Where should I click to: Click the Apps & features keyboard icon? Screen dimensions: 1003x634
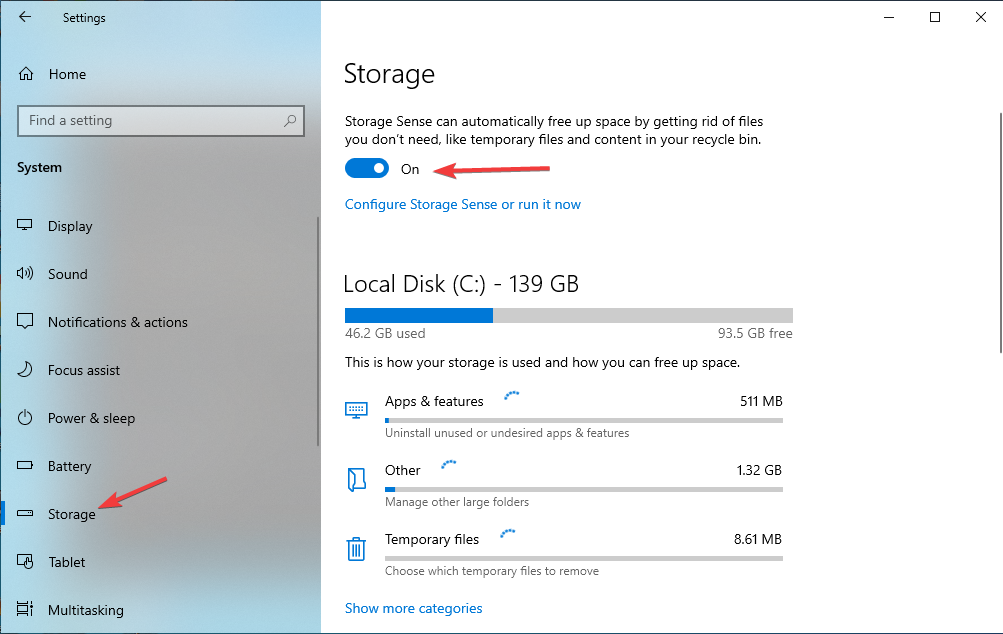point(356,410)
